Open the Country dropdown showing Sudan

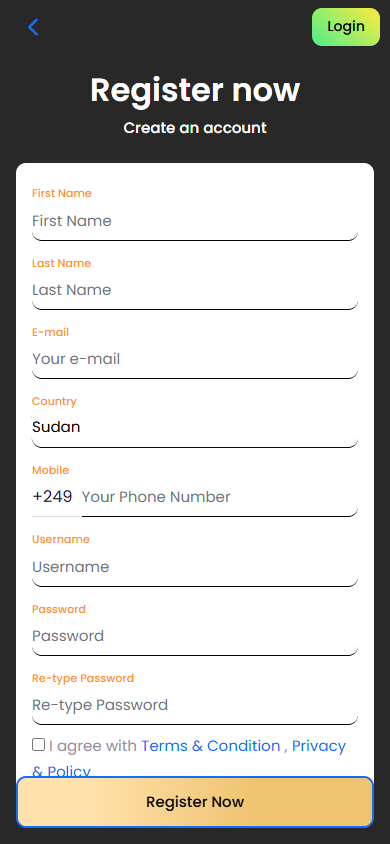tap(195, 428)
